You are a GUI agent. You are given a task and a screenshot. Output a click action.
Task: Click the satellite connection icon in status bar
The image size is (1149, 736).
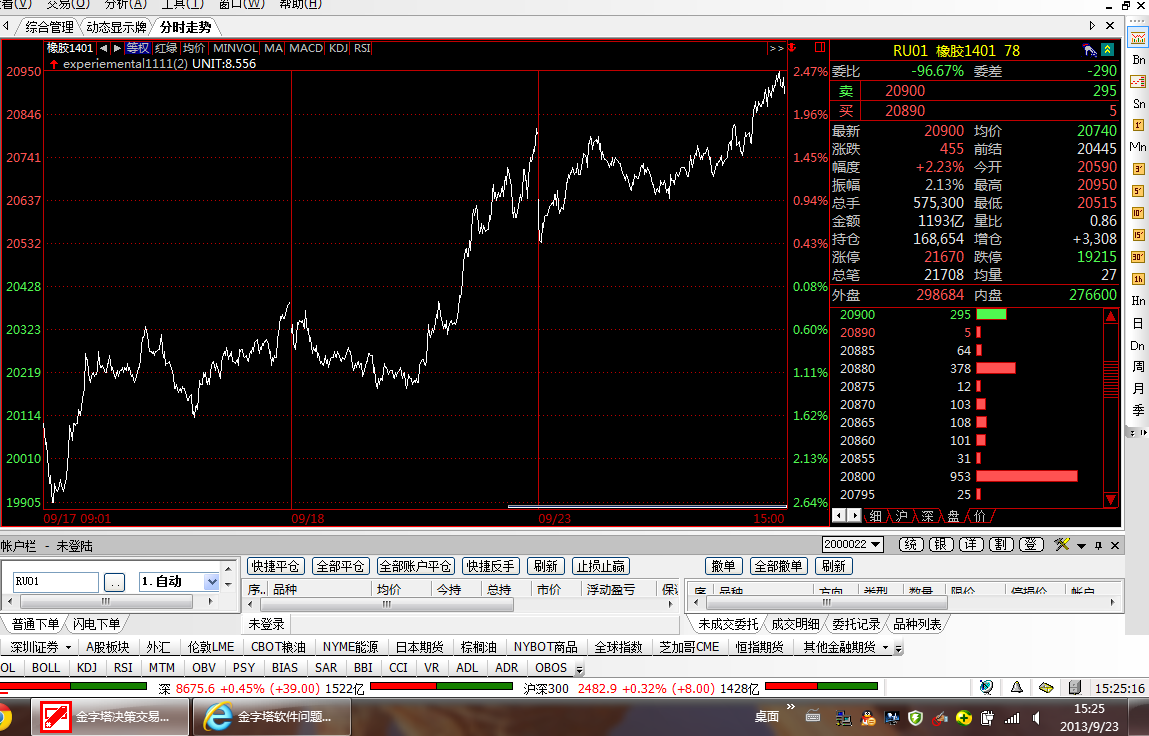(x=987, y=688)
